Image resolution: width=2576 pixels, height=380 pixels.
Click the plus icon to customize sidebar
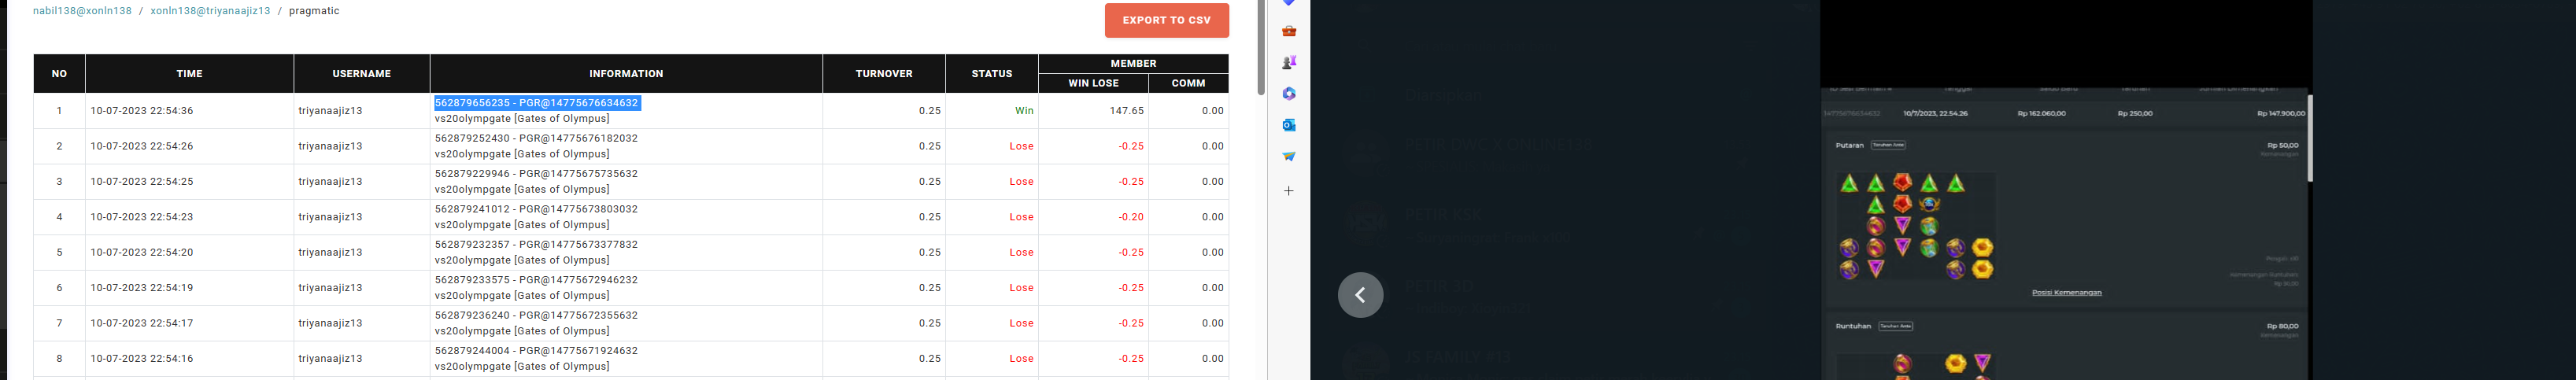click(1289, 190)
